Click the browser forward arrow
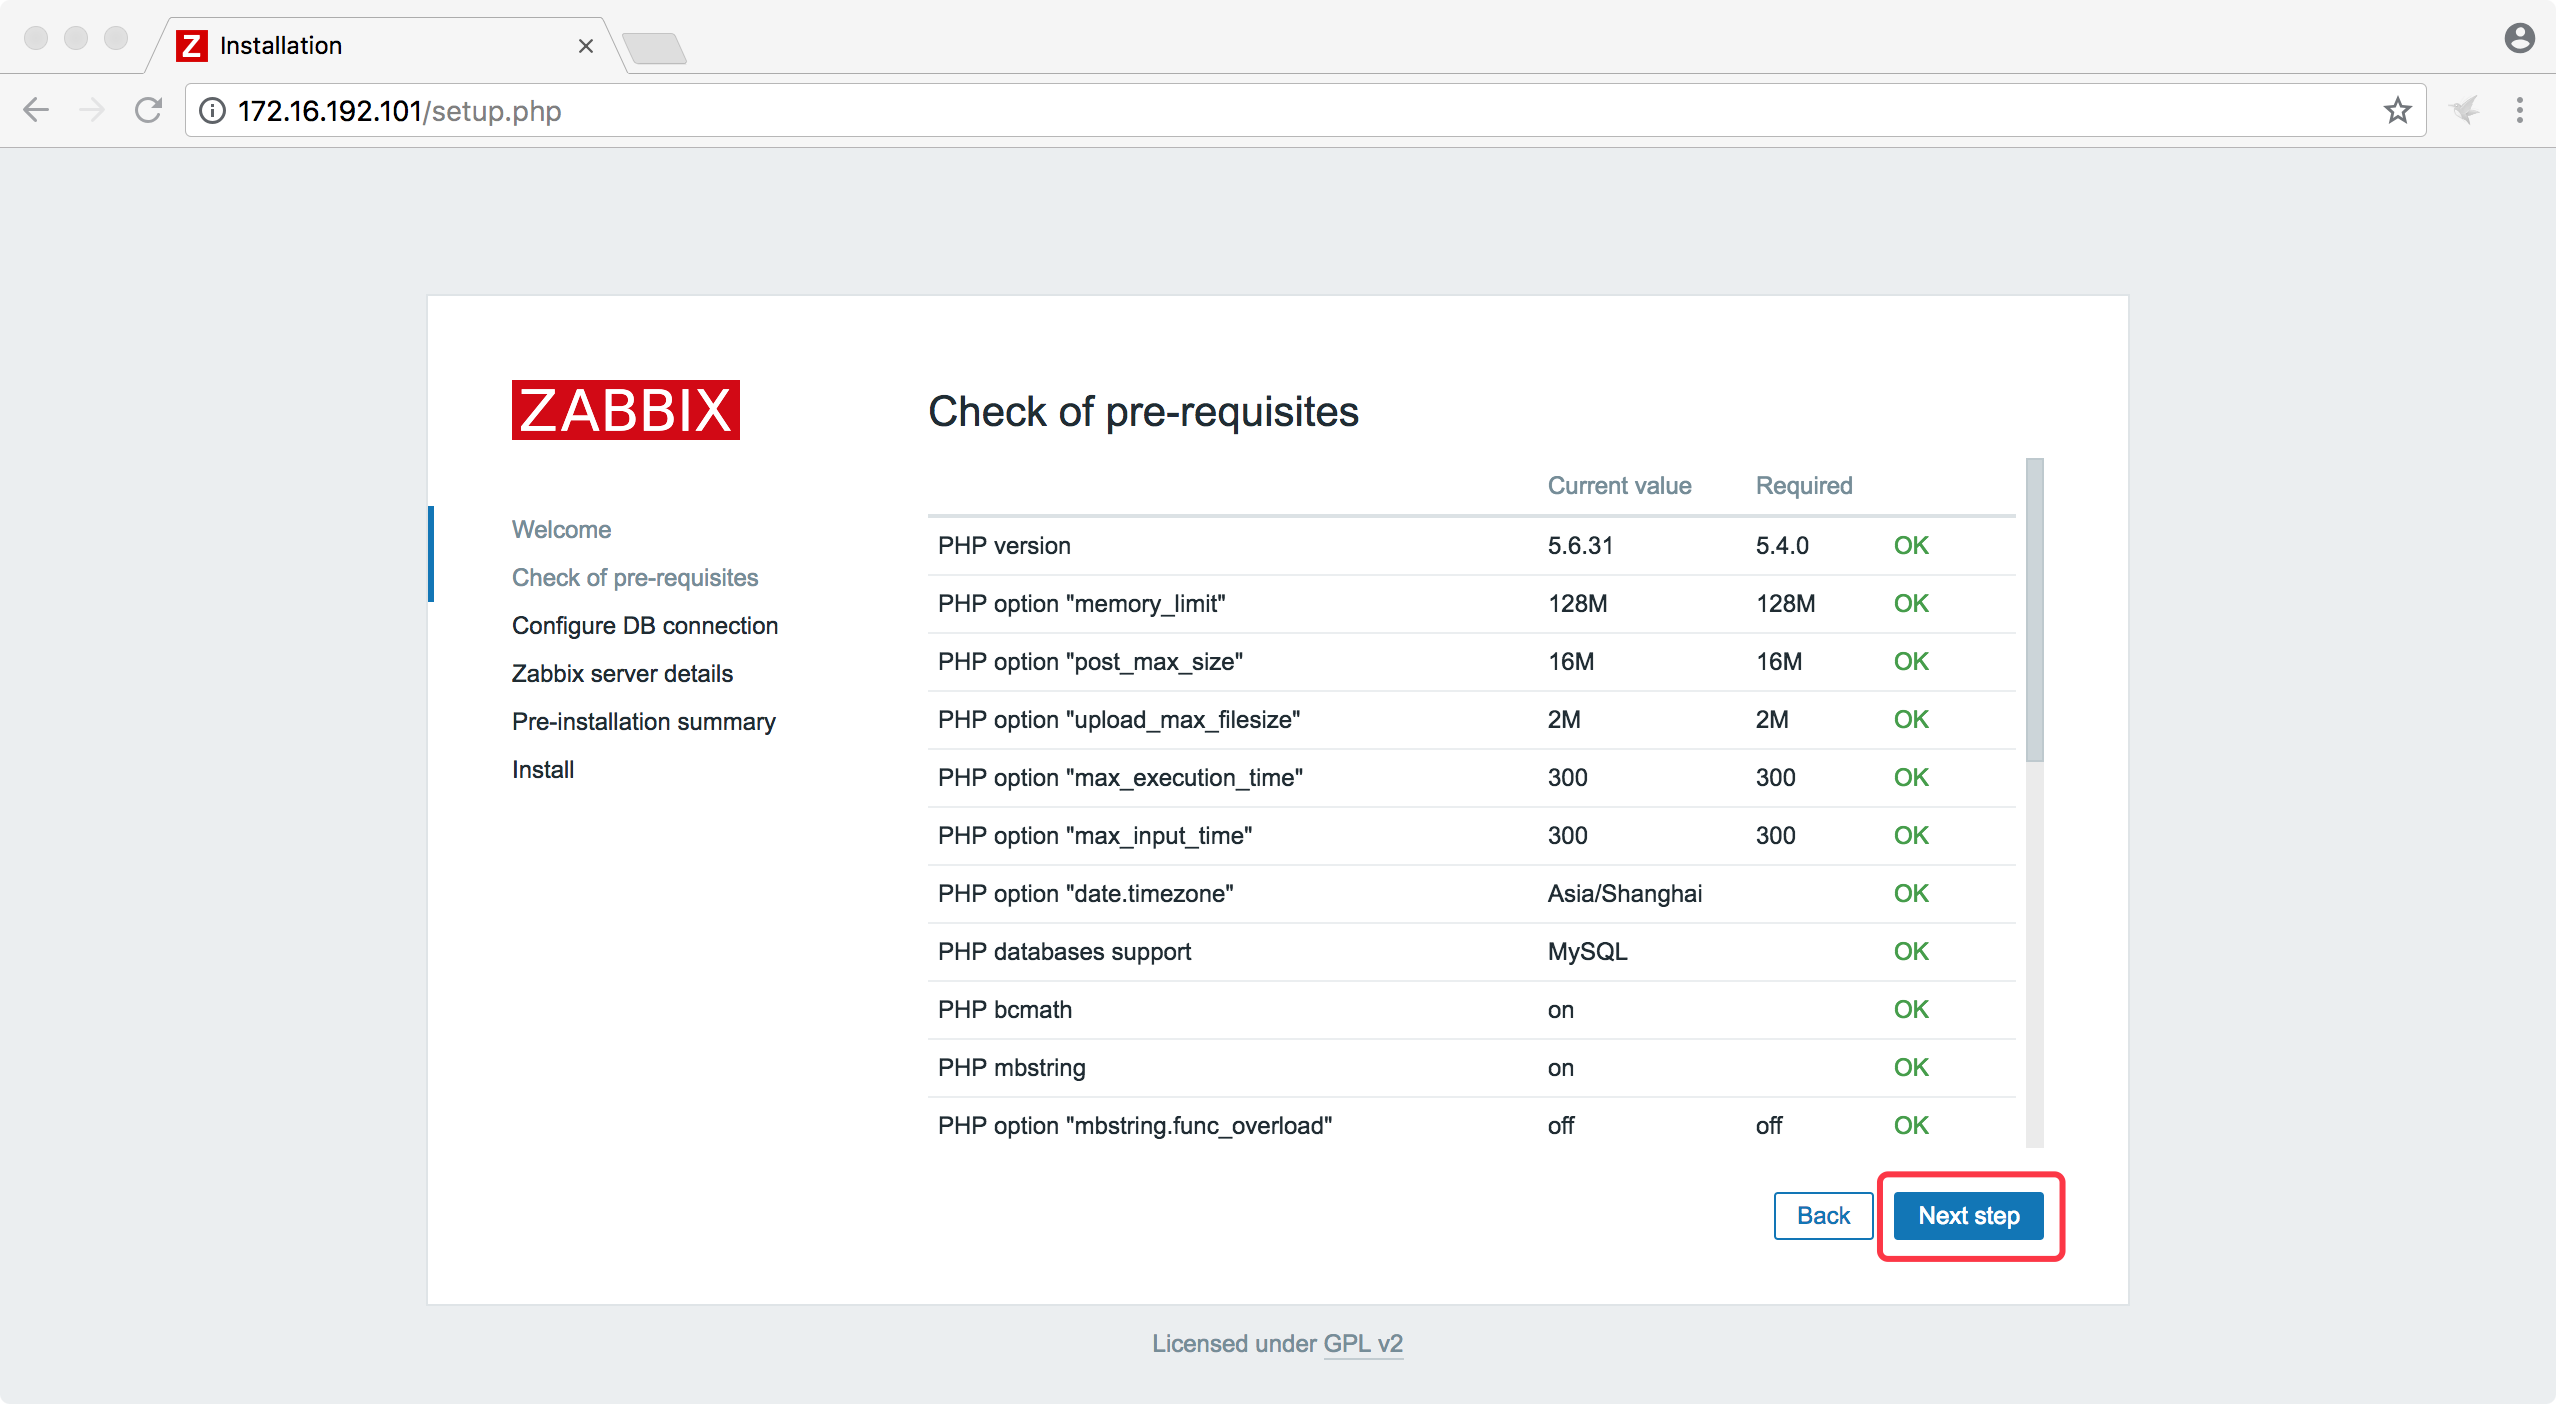 coord(92,110)
